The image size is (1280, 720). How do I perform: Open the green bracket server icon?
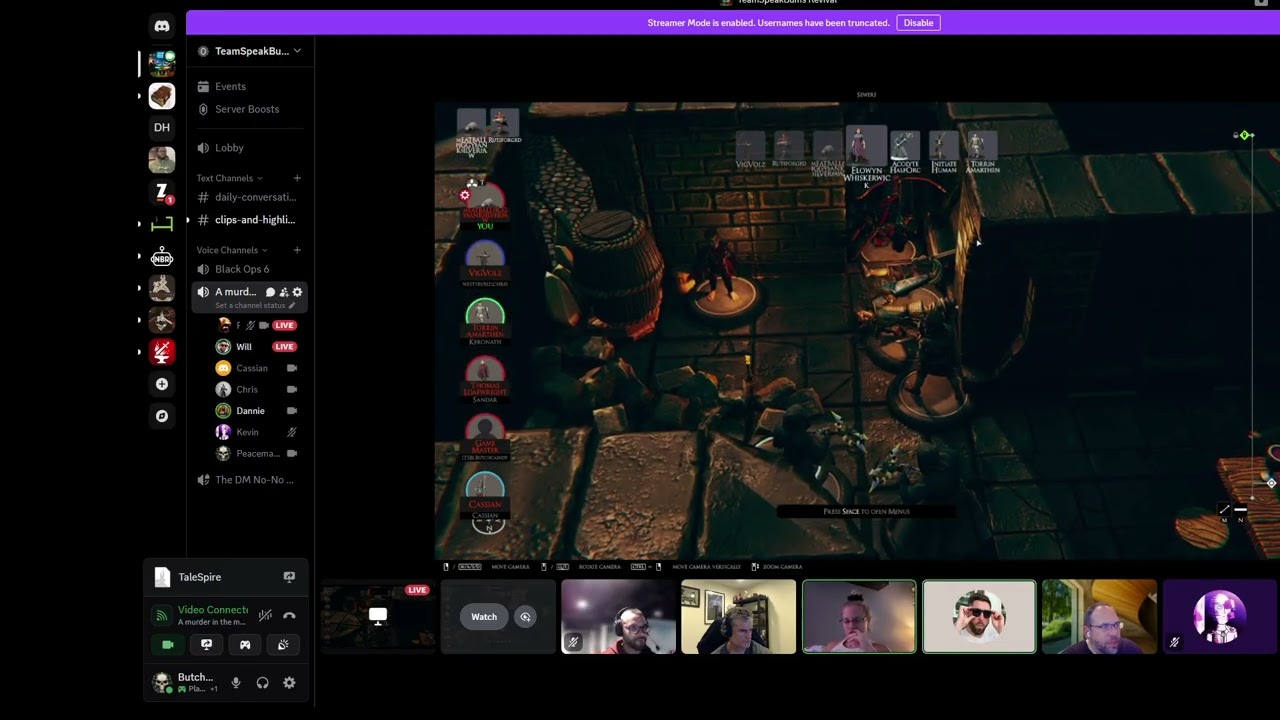[162, 224]
